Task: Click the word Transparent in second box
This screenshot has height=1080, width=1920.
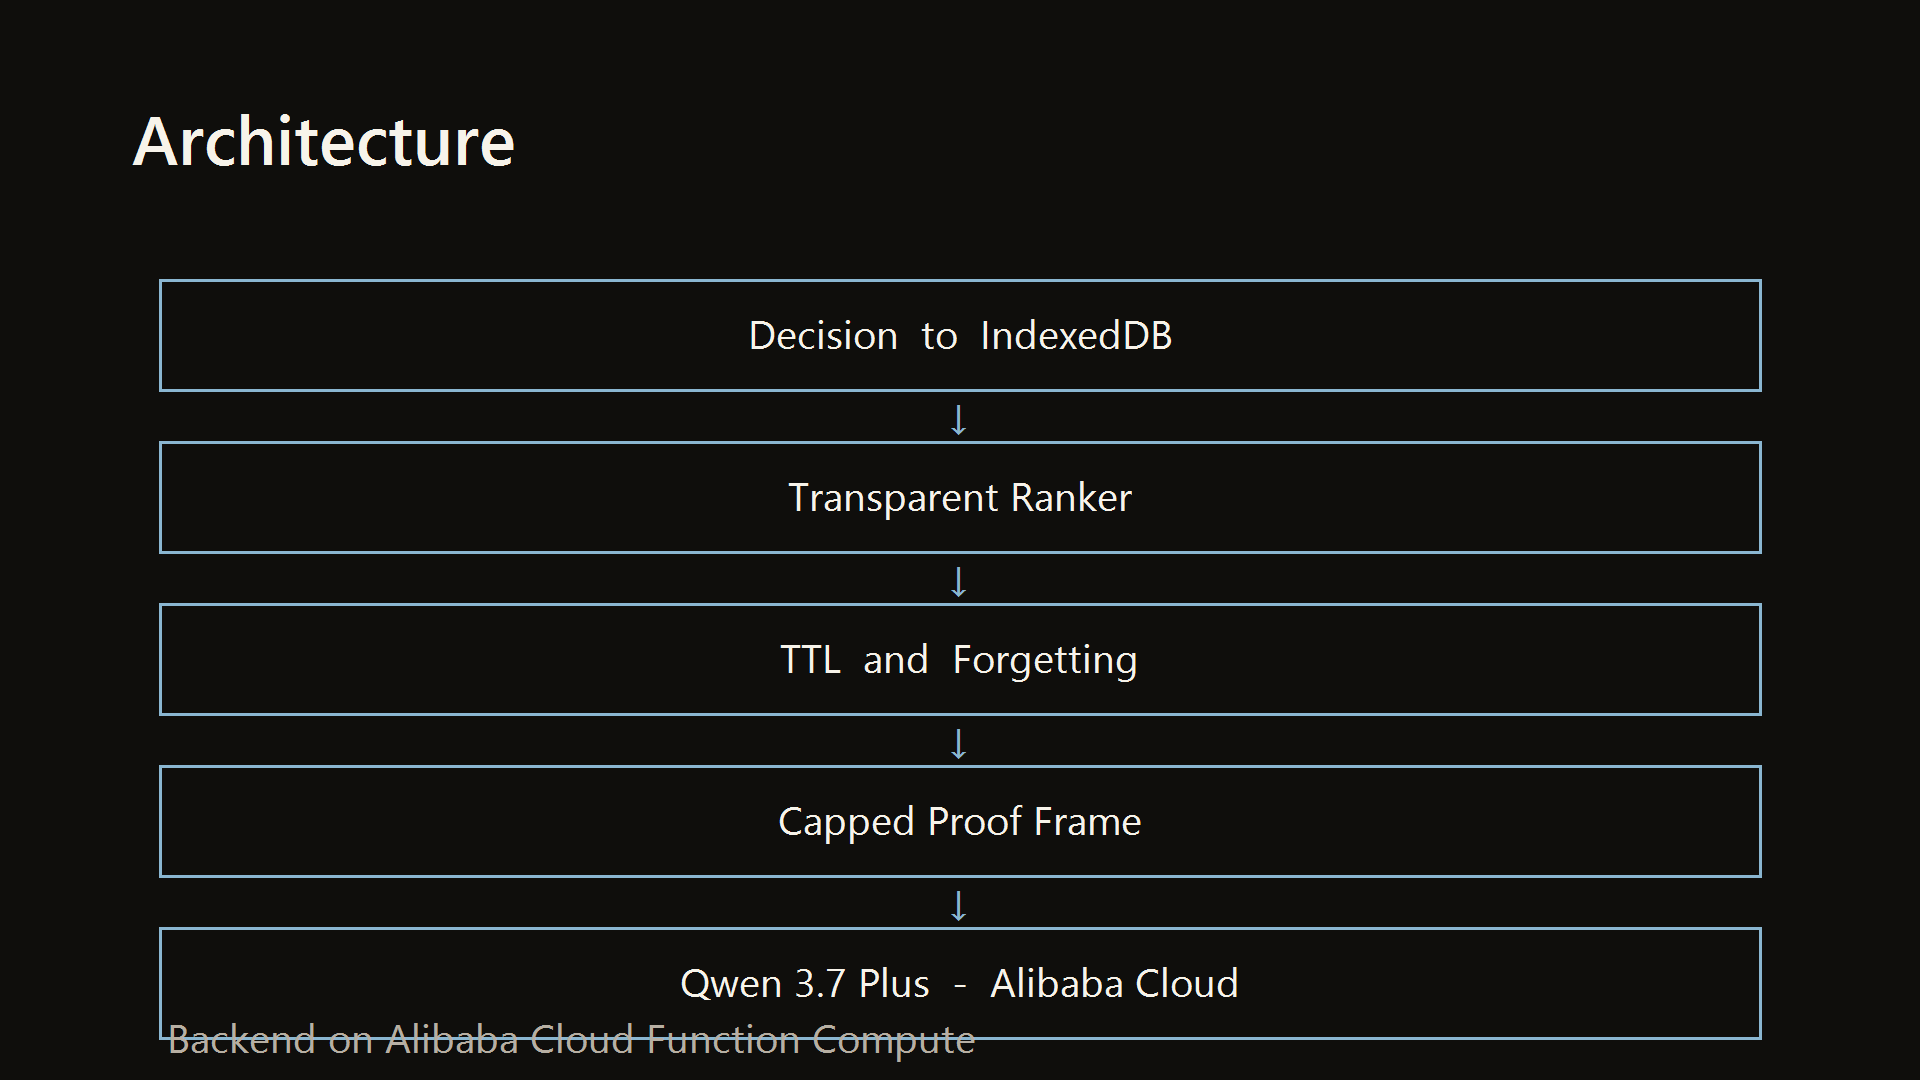Action: [x=893, y=499]
